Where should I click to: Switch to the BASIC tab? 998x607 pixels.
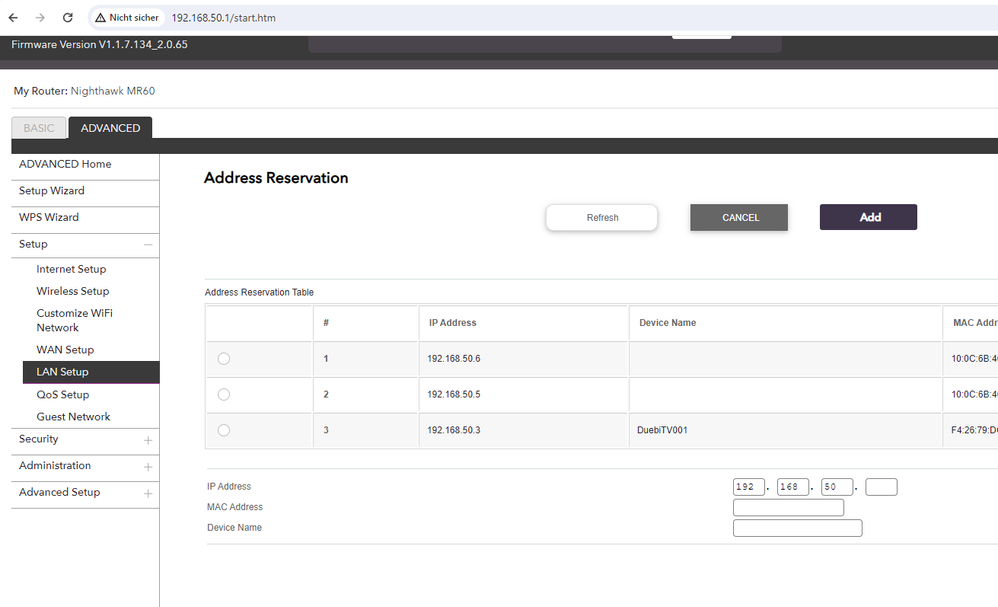39,127
